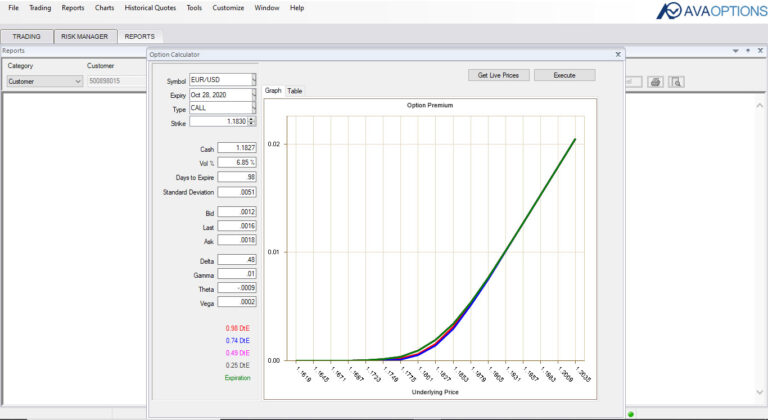Switch to the Table tab

[294, 91]
